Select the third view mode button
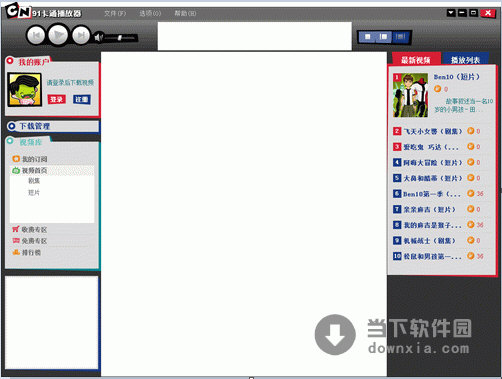Screen dimensions: 502x379 pos(400,37)
